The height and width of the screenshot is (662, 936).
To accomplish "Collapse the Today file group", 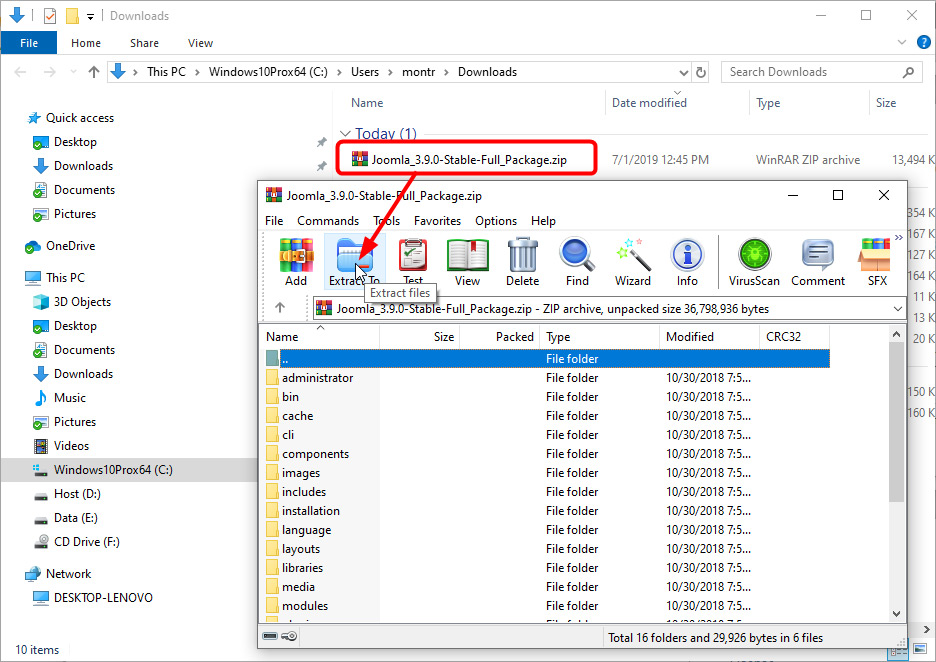I will click(346, 134).
